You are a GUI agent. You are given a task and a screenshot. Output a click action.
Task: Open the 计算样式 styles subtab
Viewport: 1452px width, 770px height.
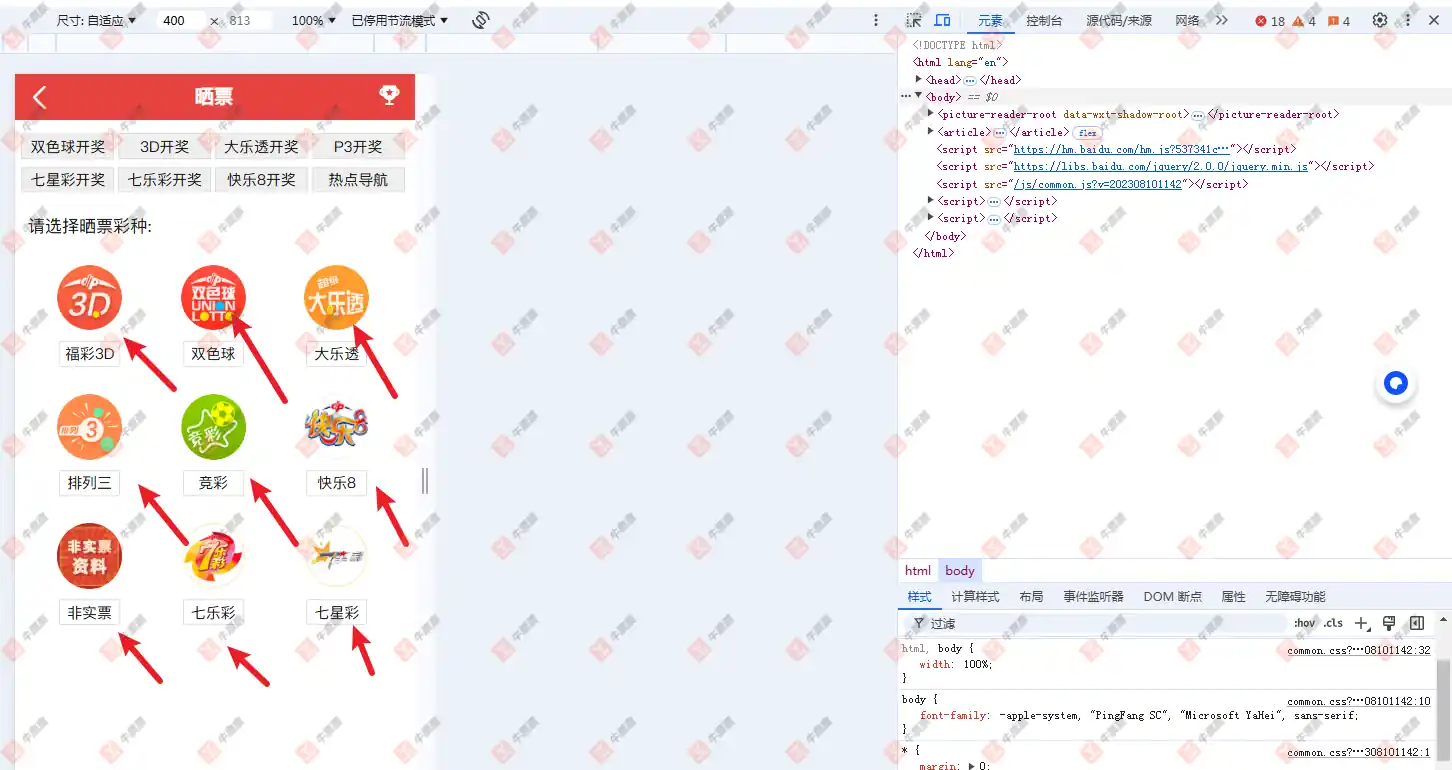975,596
